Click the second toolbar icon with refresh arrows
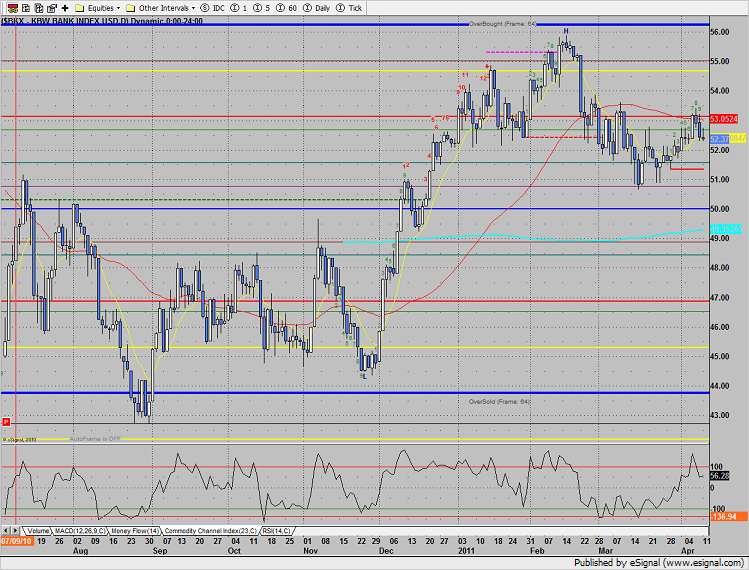The height and width of the screenshot is (570, 749). click(x=26, y=8)
